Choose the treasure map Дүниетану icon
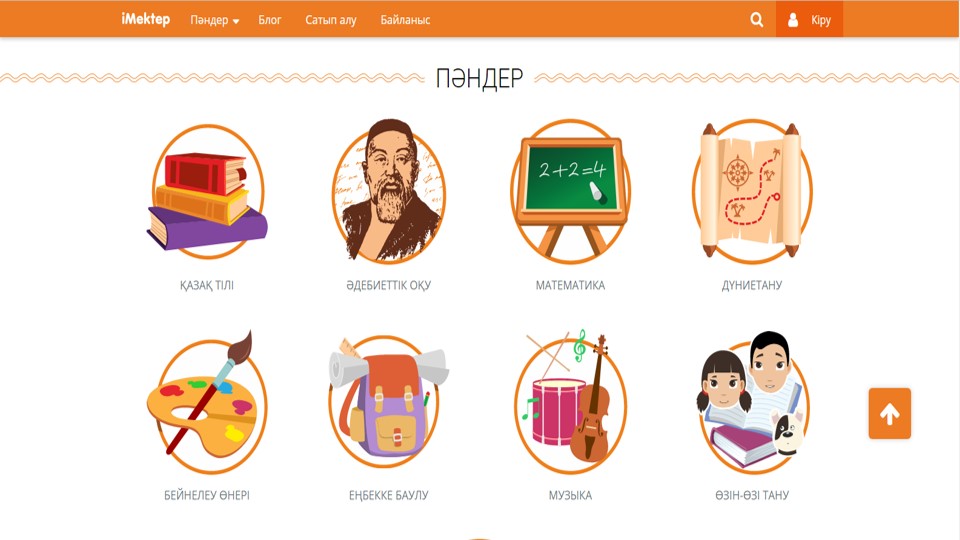Image resolution: width=960 pixels, height=540 pixels. coord(752,191)
